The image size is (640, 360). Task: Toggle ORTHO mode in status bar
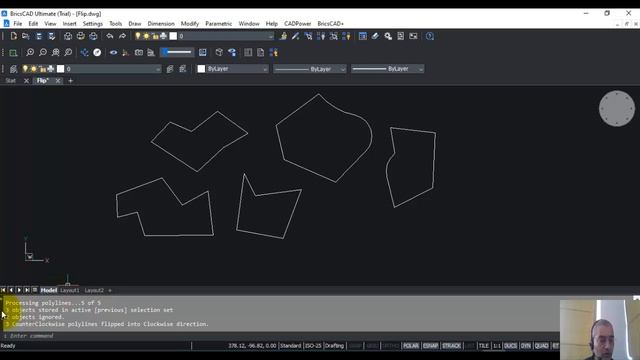390,346
